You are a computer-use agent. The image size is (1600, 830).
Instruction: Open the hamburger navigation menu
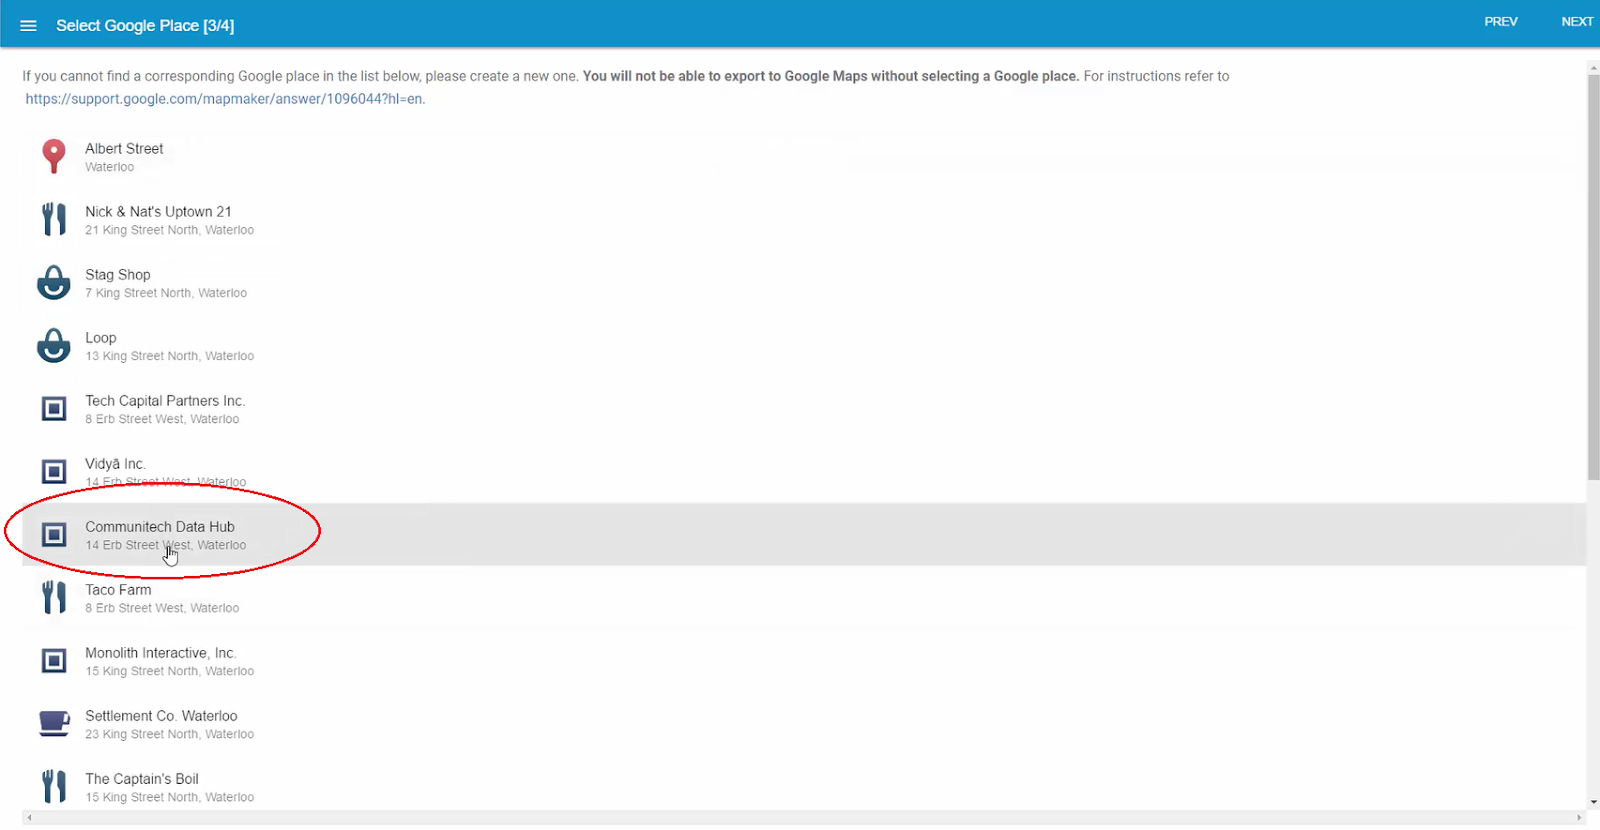click(28, 25)
